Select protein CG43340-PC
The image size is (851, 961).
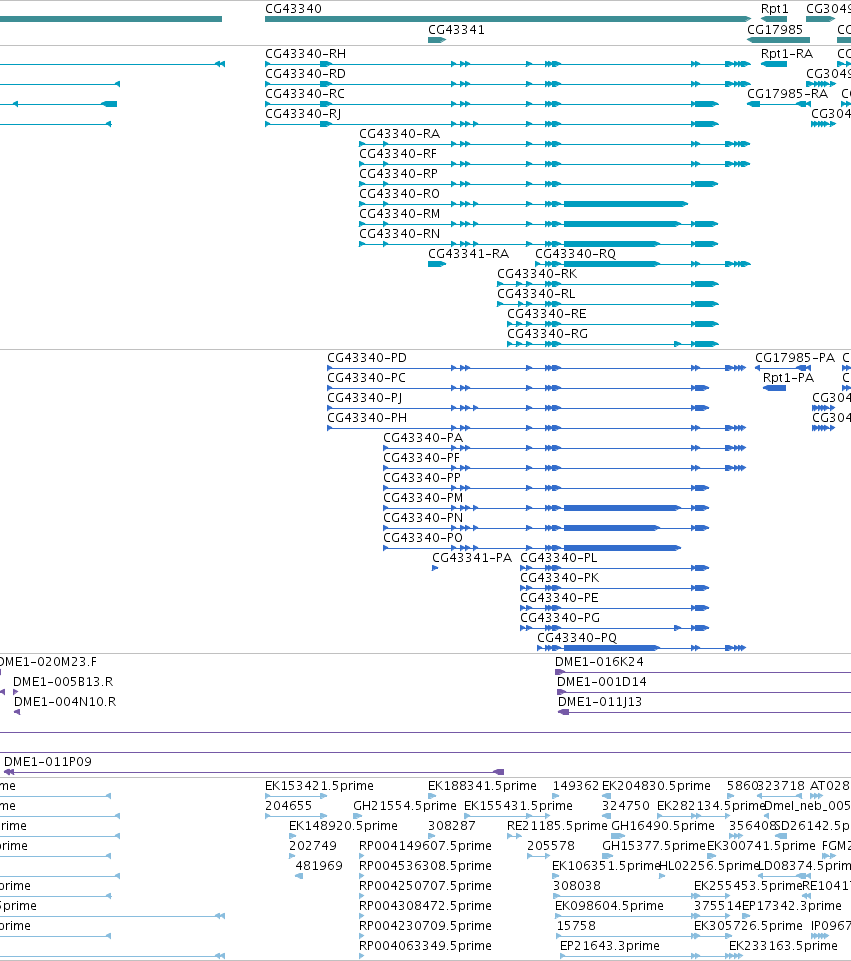(366, 378)
